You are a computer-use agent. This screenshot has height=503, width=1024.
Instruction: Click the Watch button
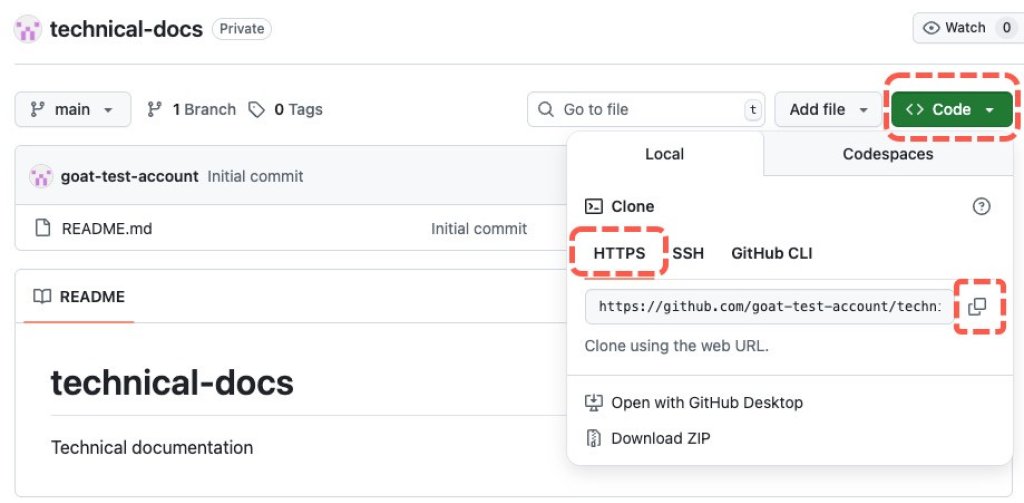[968, 28]
